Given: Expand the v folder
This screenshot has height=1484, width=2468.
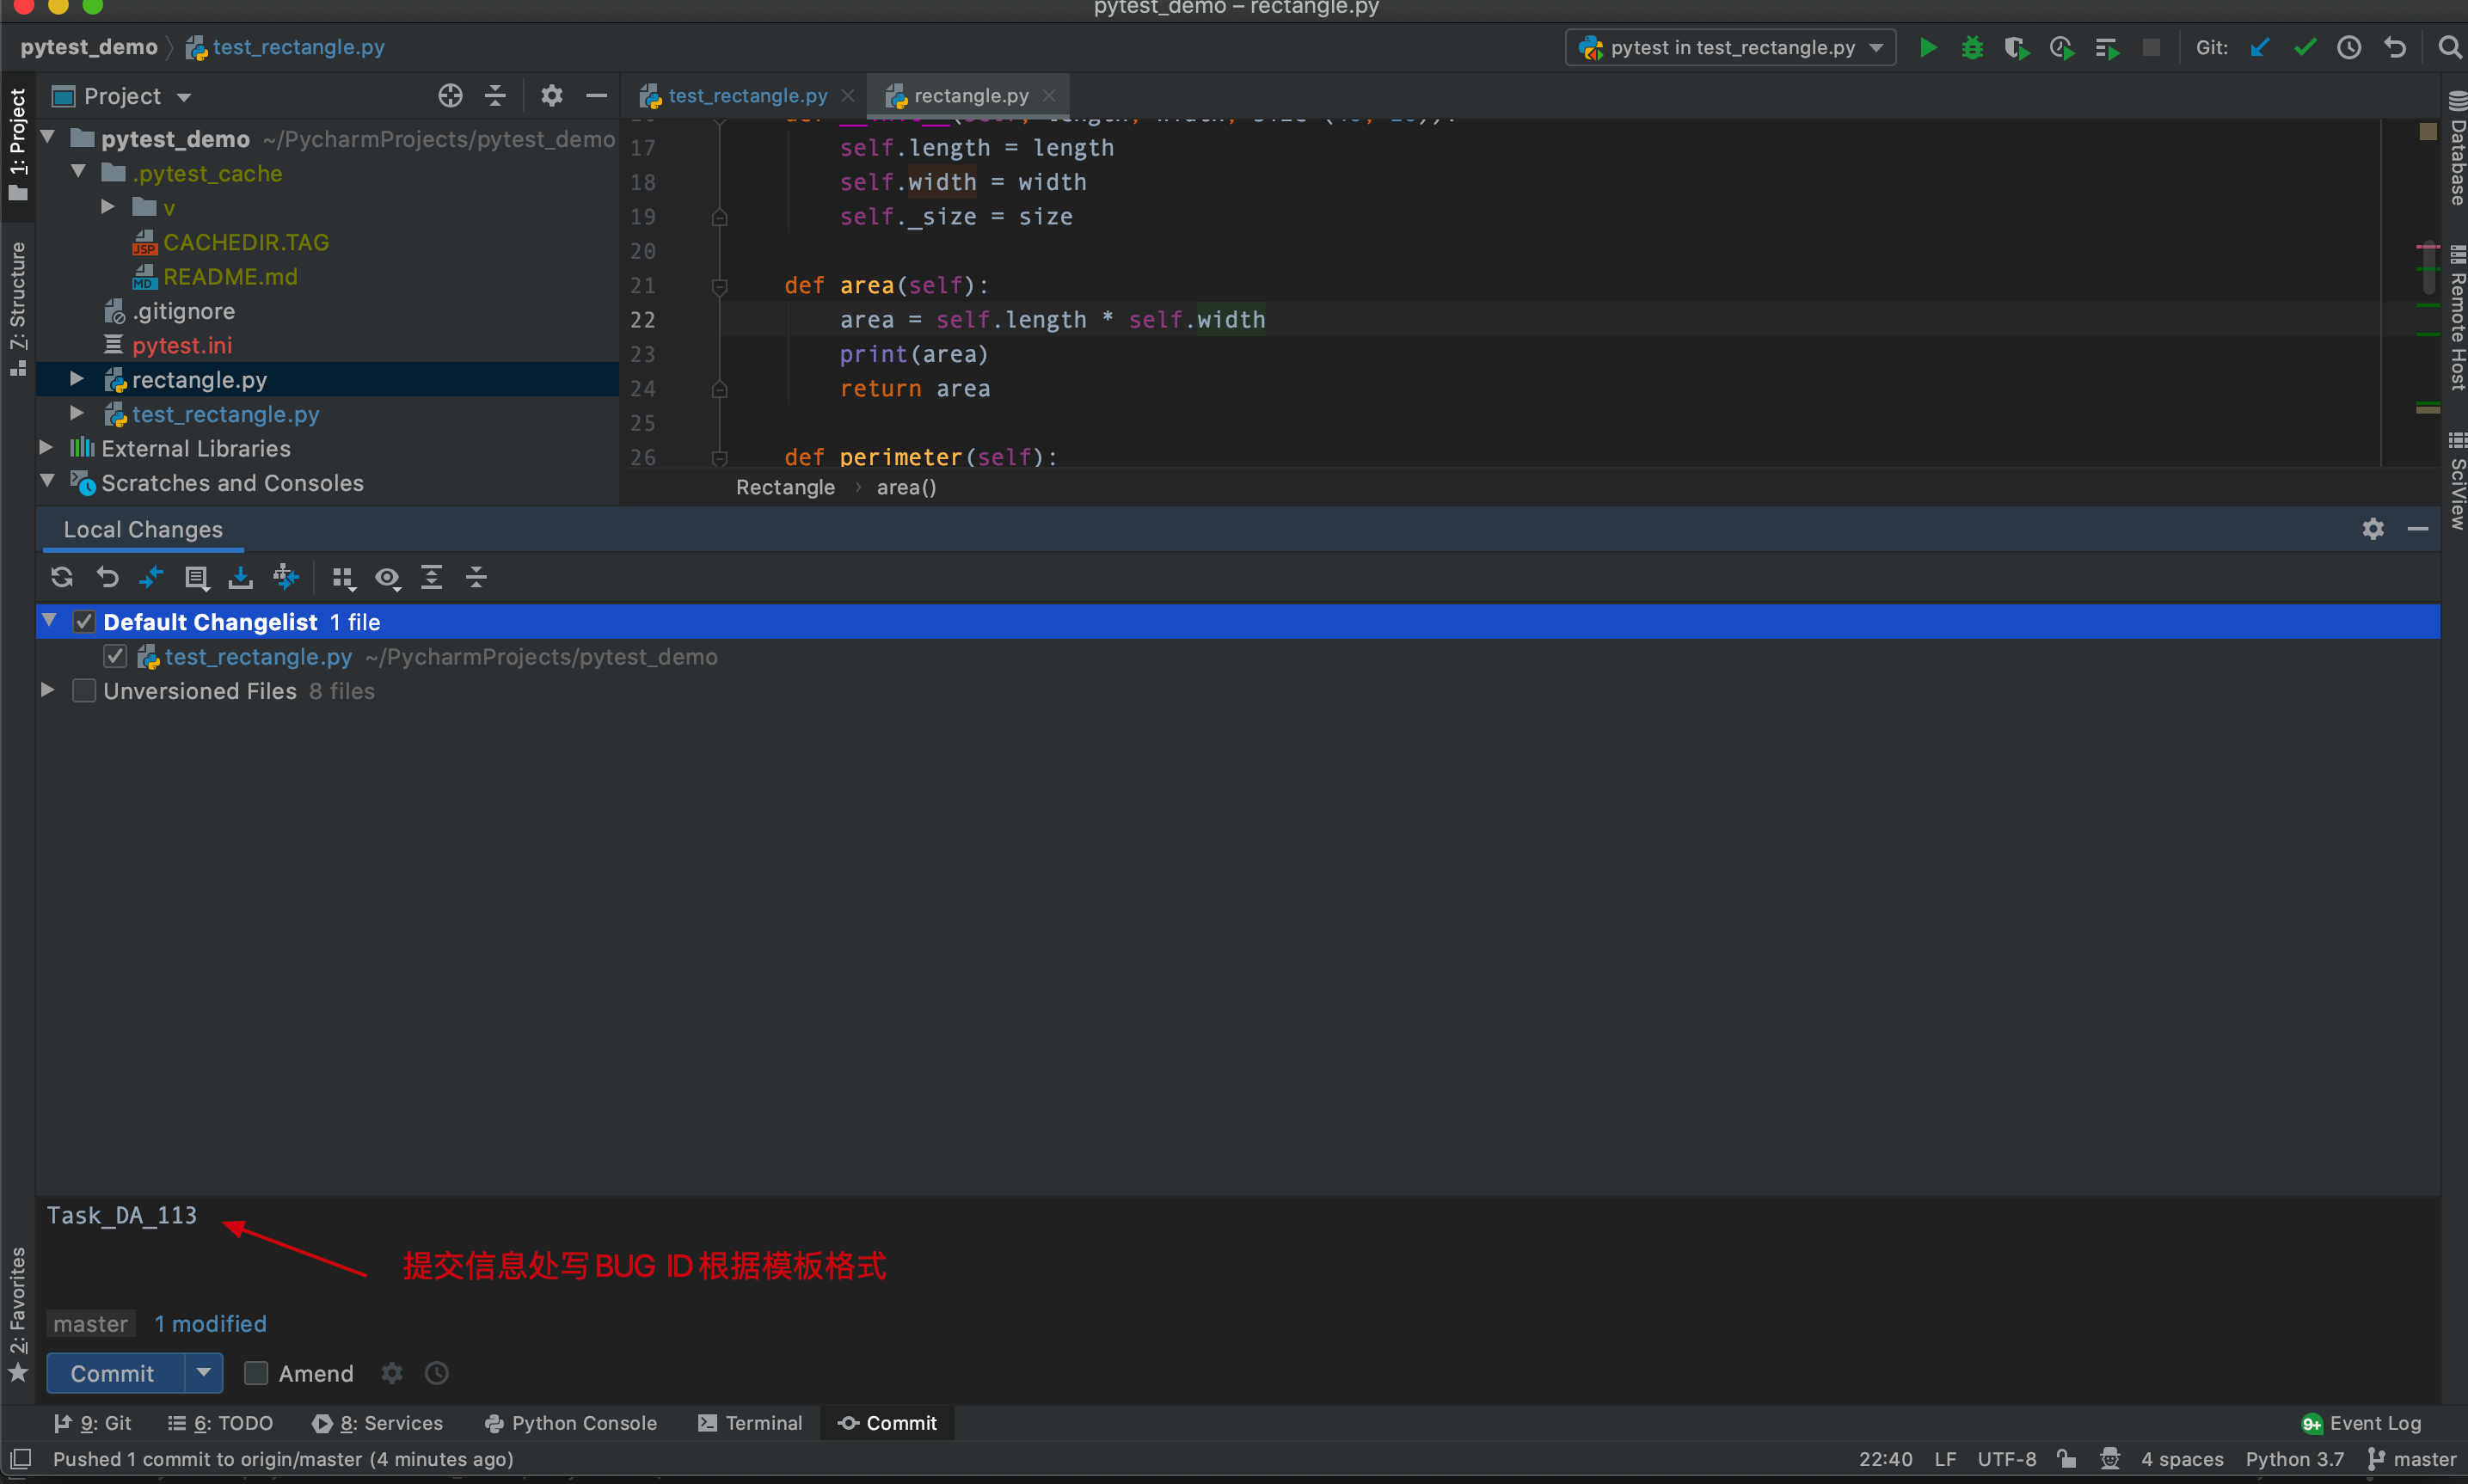Looking at the screenshot, I should pos(108,206).
